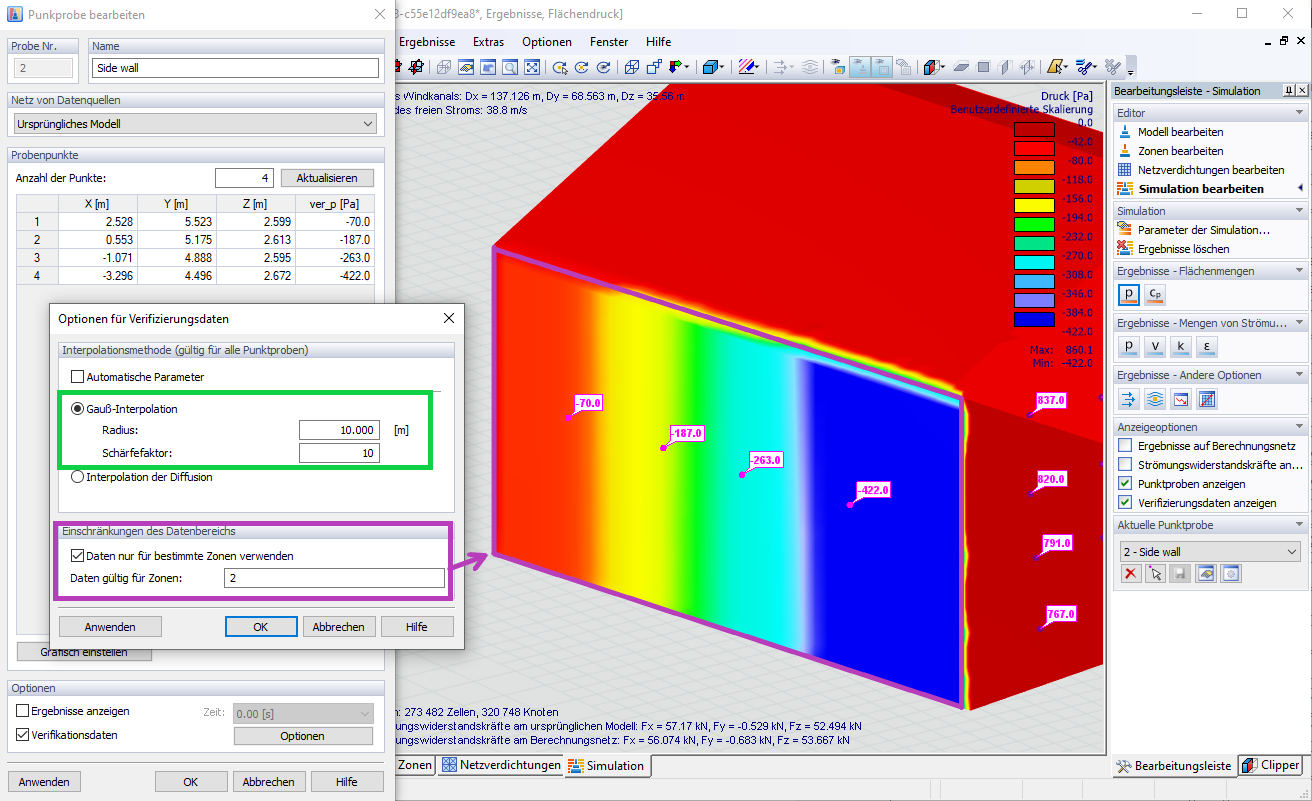Select Gauß-Interpolation radio button
This screenshot has width=1312, height=801.
click(x=78, y=409)
